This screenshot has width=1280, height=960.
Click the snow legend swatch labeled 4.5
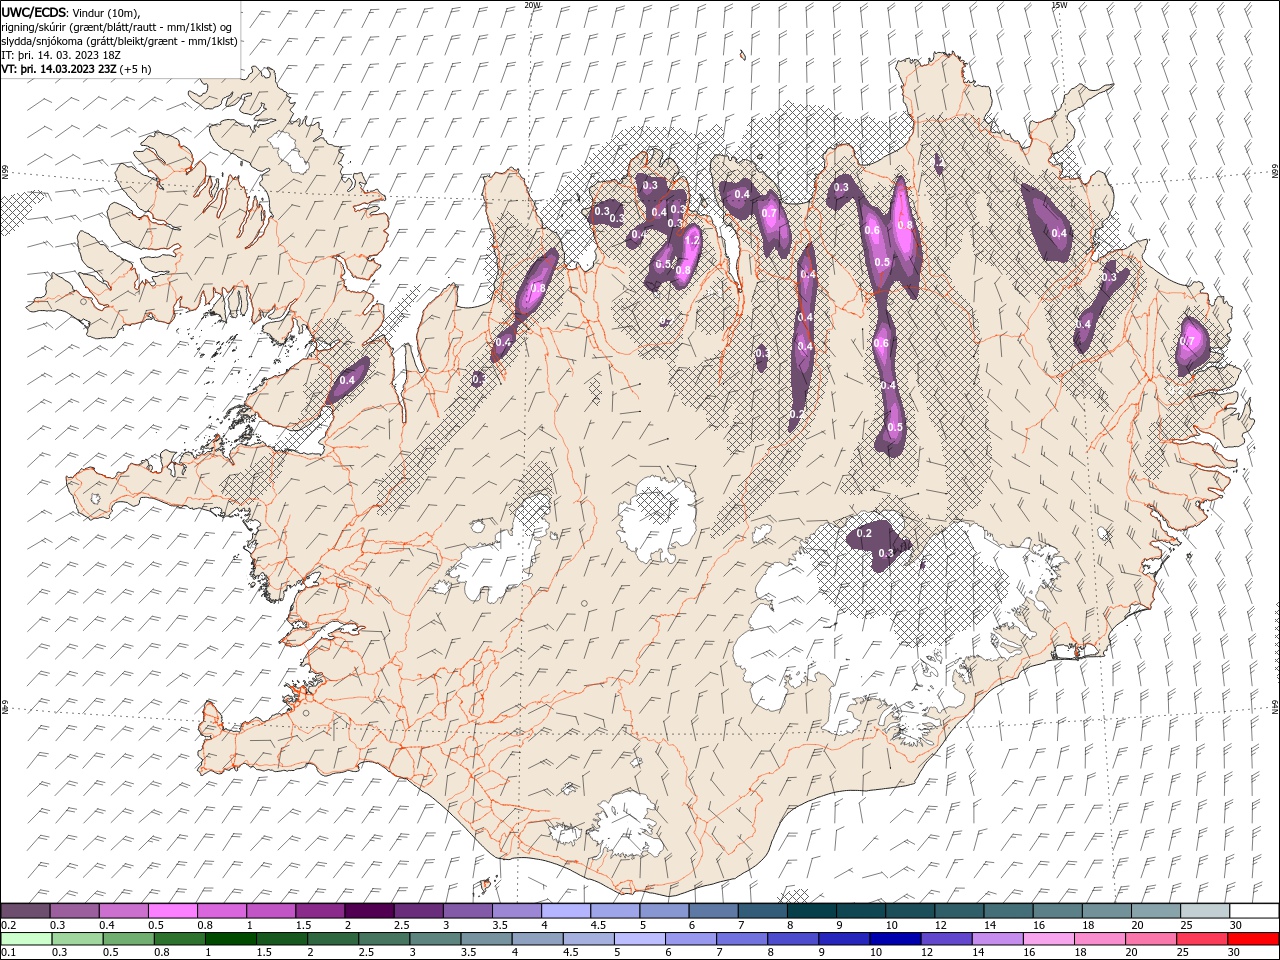coord(614,910)
